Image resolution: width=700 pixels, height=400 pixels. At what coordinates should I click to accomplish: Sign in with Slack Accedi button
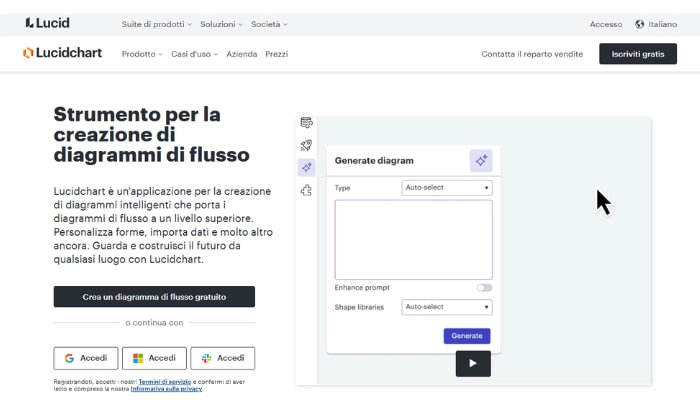pyautogui.click(x=222, y=358)
